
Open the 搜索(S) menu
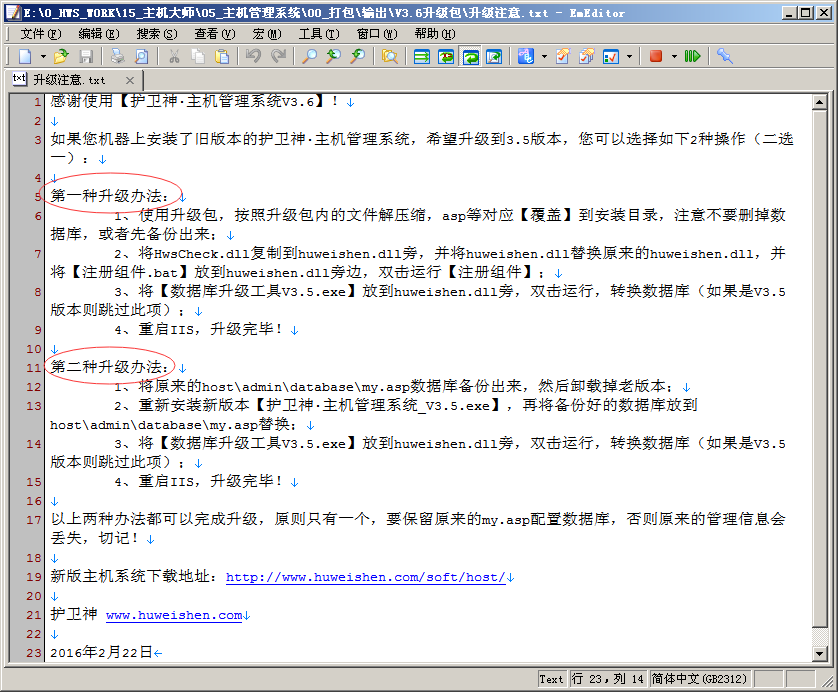[x=157, y=34]
